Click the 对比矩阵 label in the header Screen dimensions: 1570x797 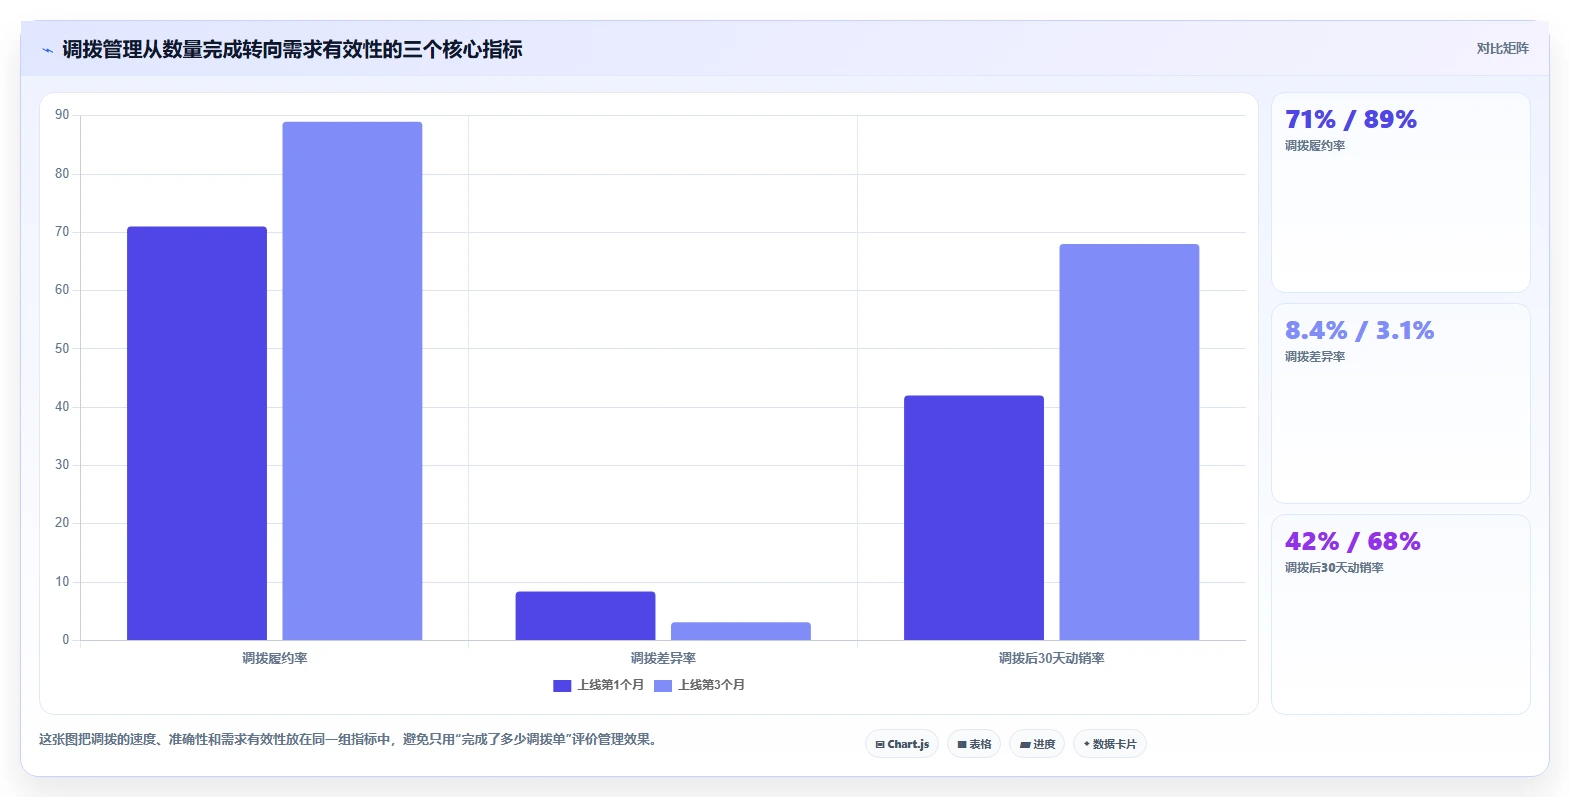(1502, 48)
